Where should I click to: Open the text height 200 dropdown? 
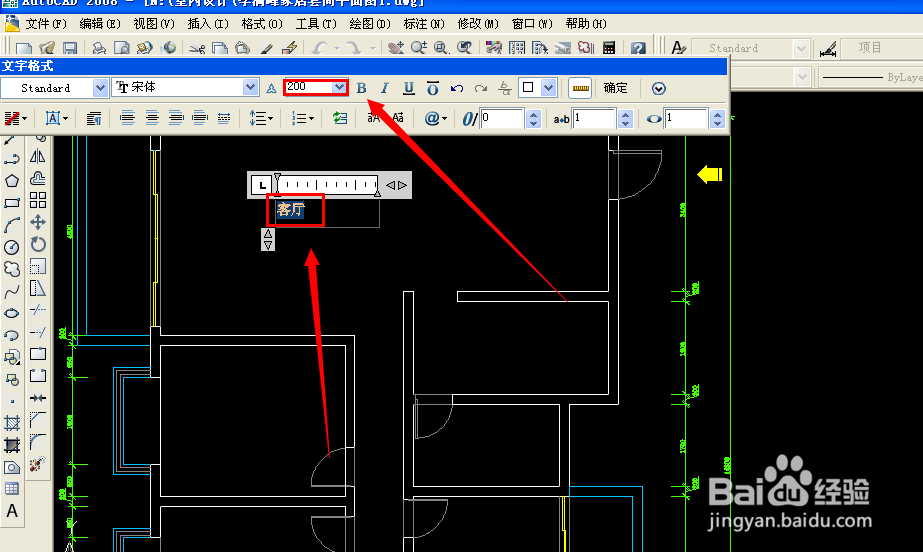click(x=339, y=87)
